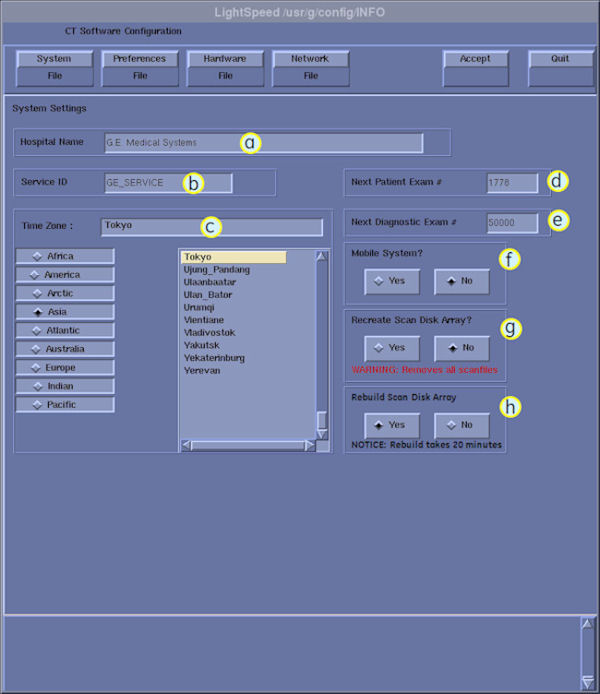Select Vladivostok in the city list
600x694 pixels.
coord(211,332)
